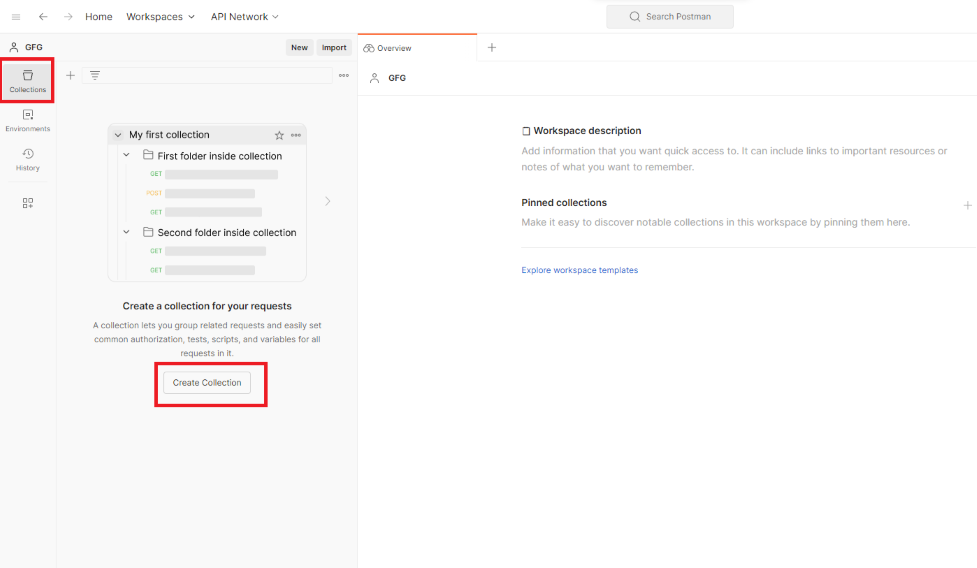Go to Home

(98, 17)
